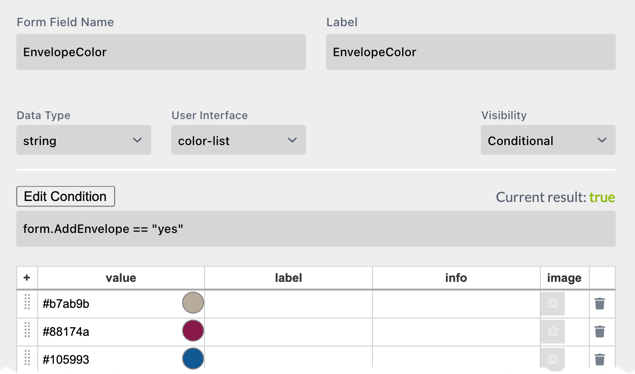Delete the #105993 row with trash icon
The image size is (635, 374).
tap(600, 359)
